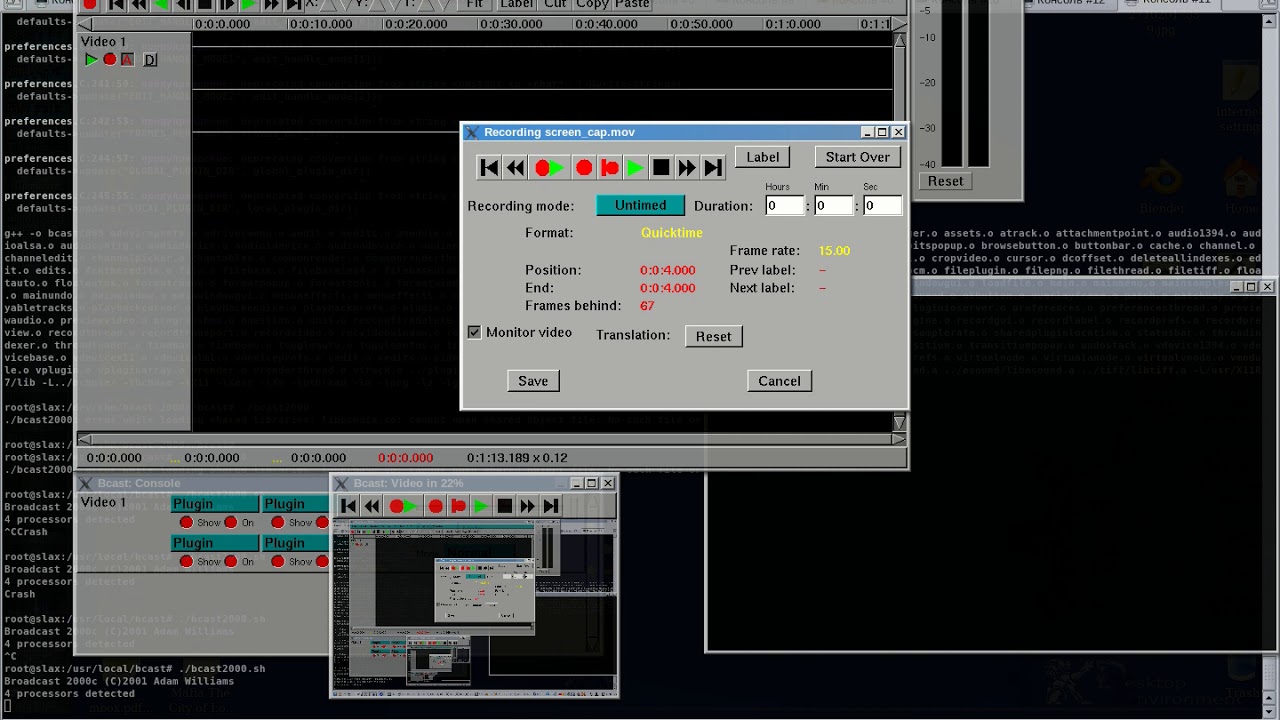This screenshot has width=1280, height=720.
Task: Toggle play on the Video 1 track
Action: click(x=92, y=60)
